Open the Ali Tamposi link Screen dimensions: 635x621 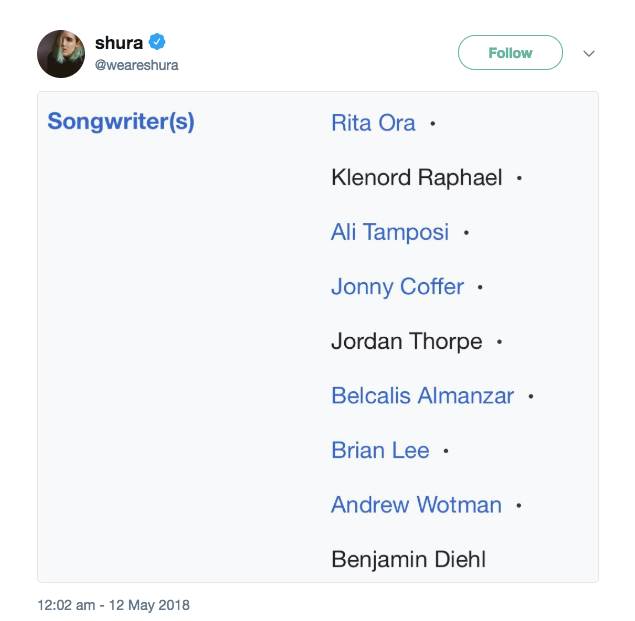pyautogui.click(x=390, y=232)
